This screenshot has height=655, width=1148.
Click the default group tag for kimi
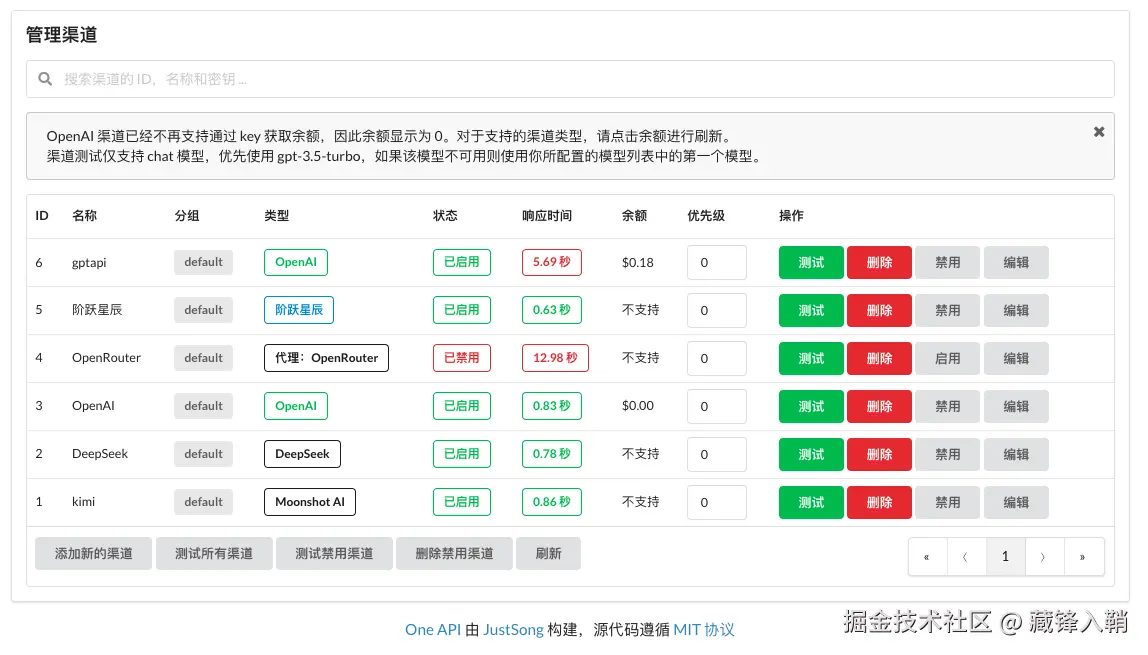(204, 502)
